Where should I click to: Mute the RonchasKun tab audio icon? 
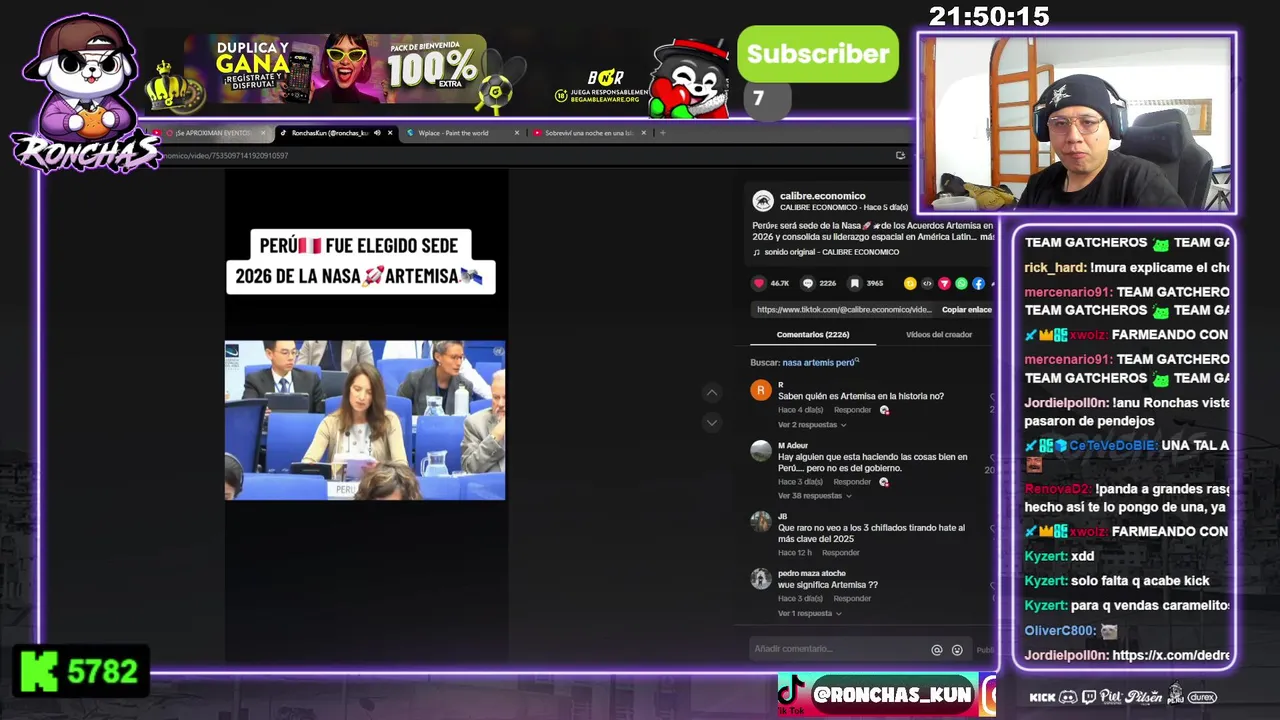coord(377,133)
